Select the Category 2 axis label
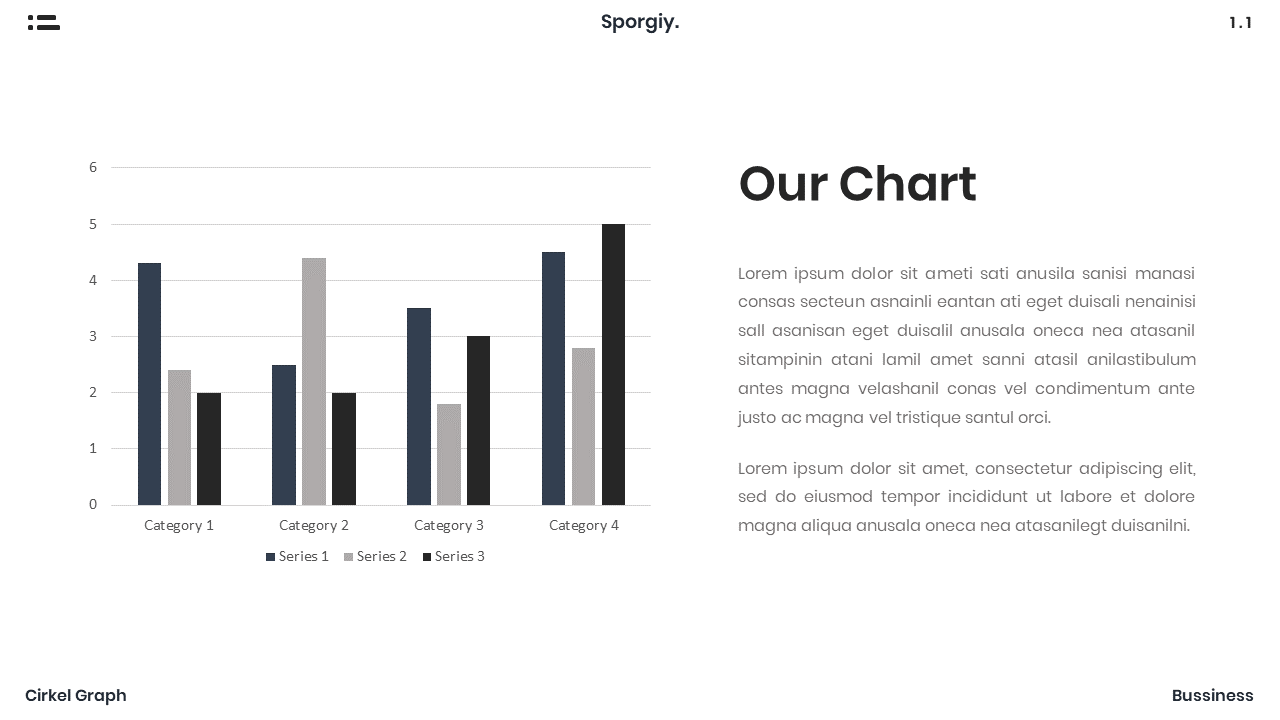The width and height of the screenshot is (1280, 720). coord(314,525)
